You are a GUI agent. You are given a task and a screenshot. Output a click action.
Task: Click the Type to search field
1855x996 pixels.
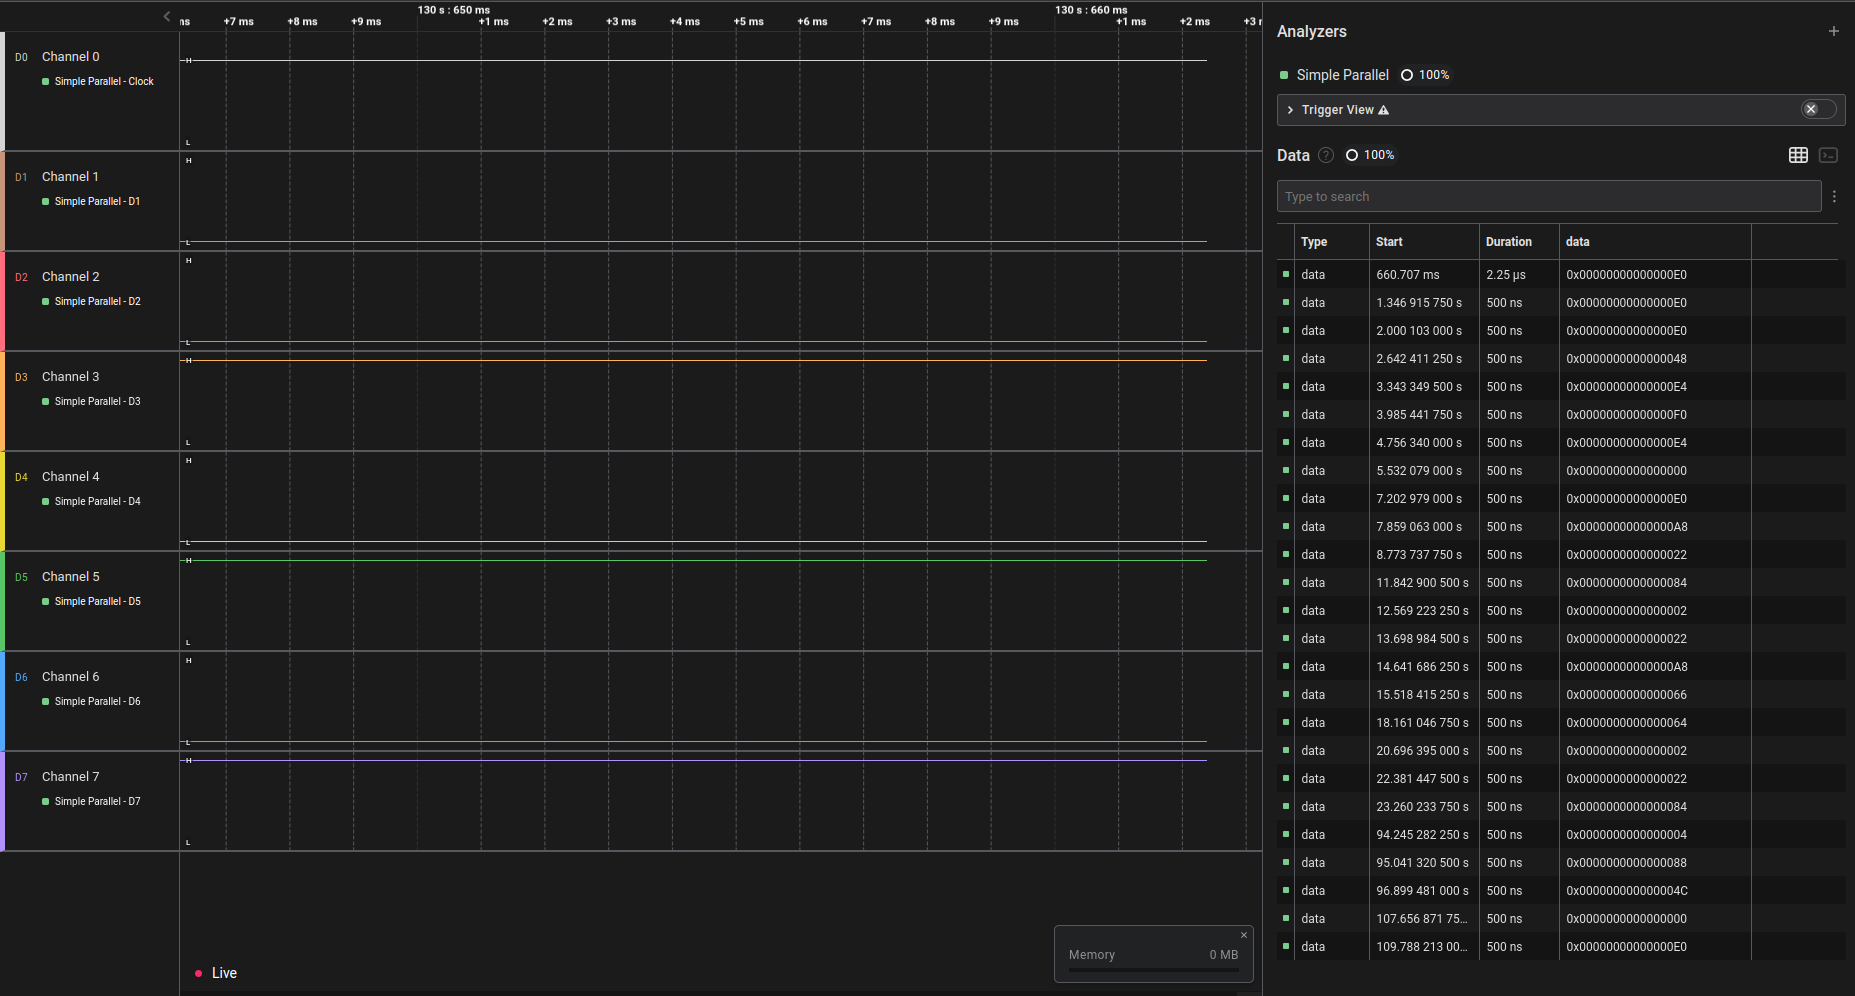click(1548, 197)
